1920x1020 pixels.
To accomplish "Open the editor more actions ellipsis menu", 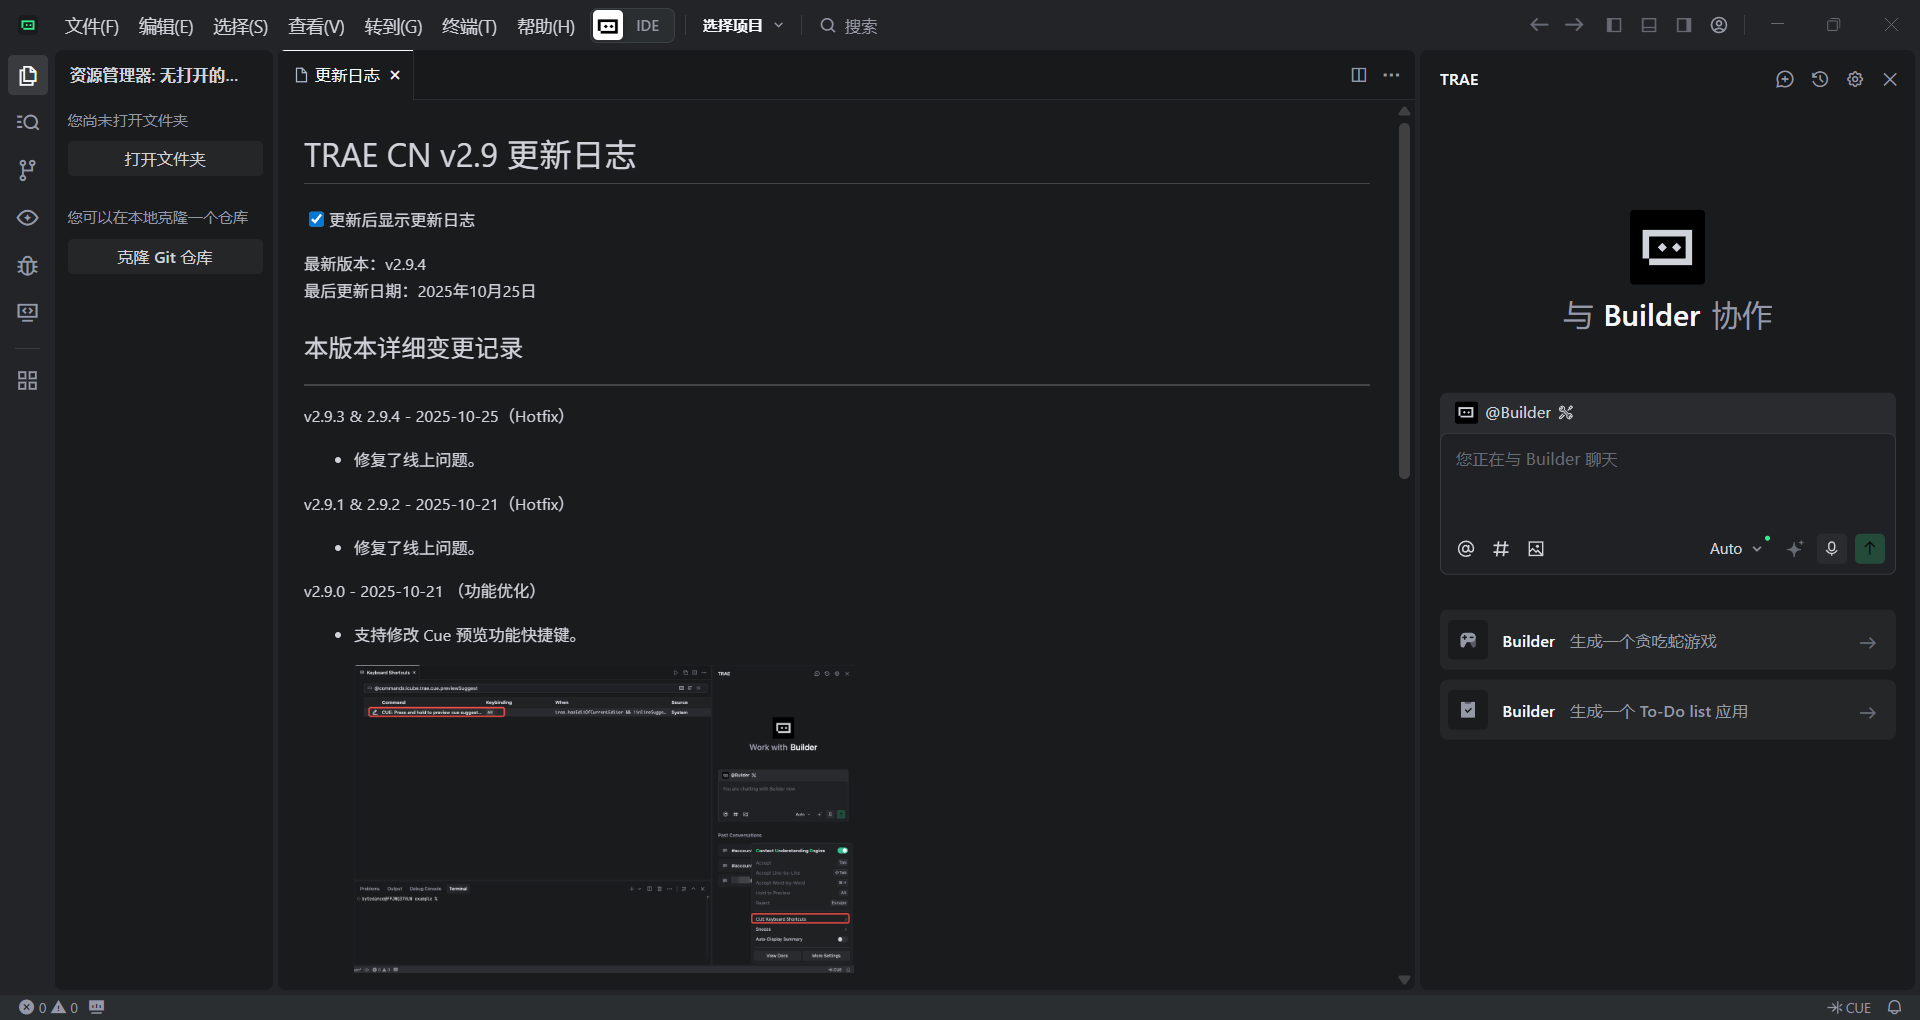I will tap(1391, 76).
